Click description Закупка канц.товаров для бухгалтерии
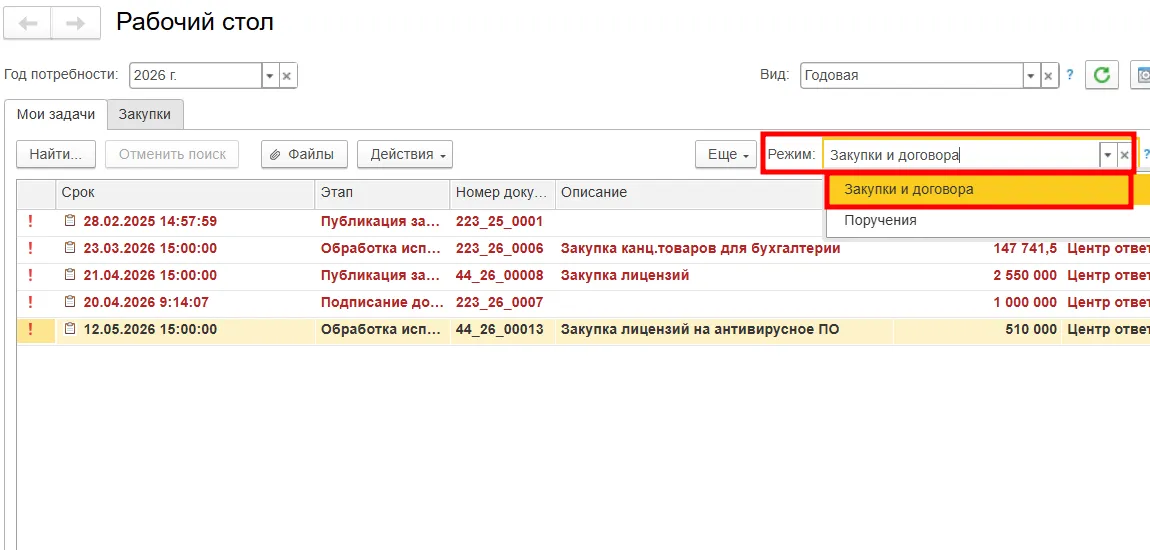This screenshot has width=1150, height=550. point(700,249)
